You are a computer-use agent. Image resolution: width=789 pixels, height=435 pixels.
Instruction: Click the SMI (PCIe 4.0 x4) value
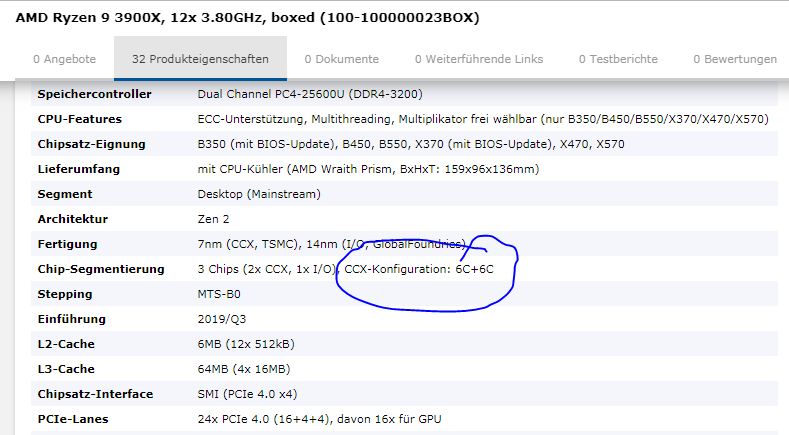(x=248, y=394)
